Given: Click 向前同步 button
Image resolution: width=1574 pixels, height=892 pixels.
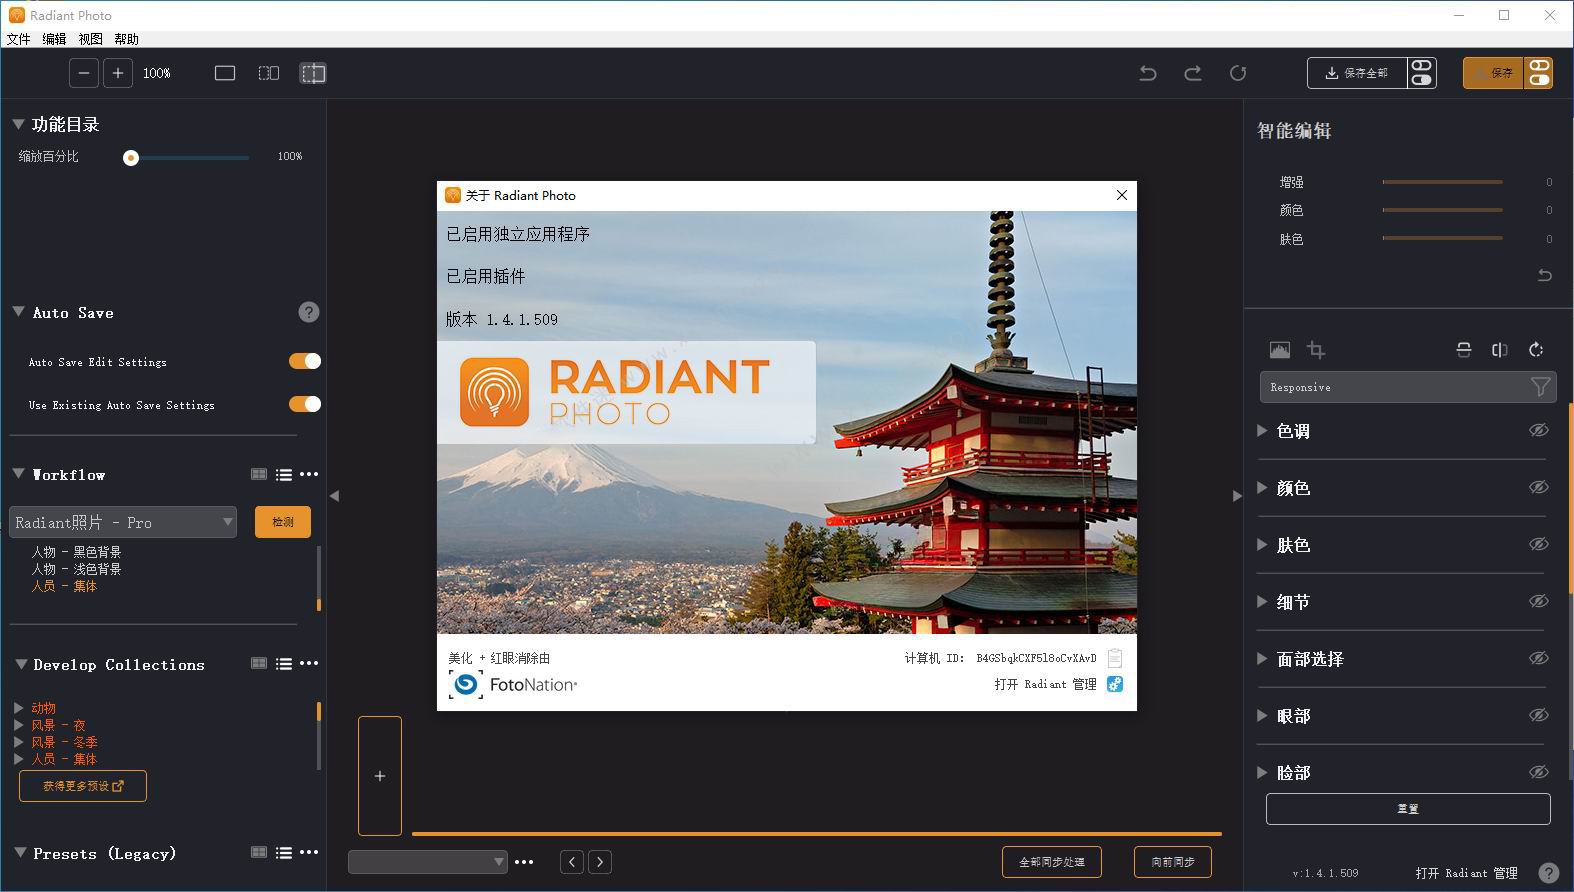Looking at the screenshot, I should pyautogui.click(x=1173, y=862).
